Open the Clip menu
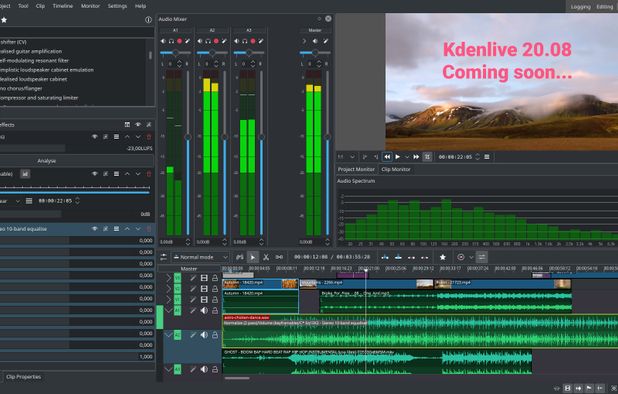 [x=40, y=6]
